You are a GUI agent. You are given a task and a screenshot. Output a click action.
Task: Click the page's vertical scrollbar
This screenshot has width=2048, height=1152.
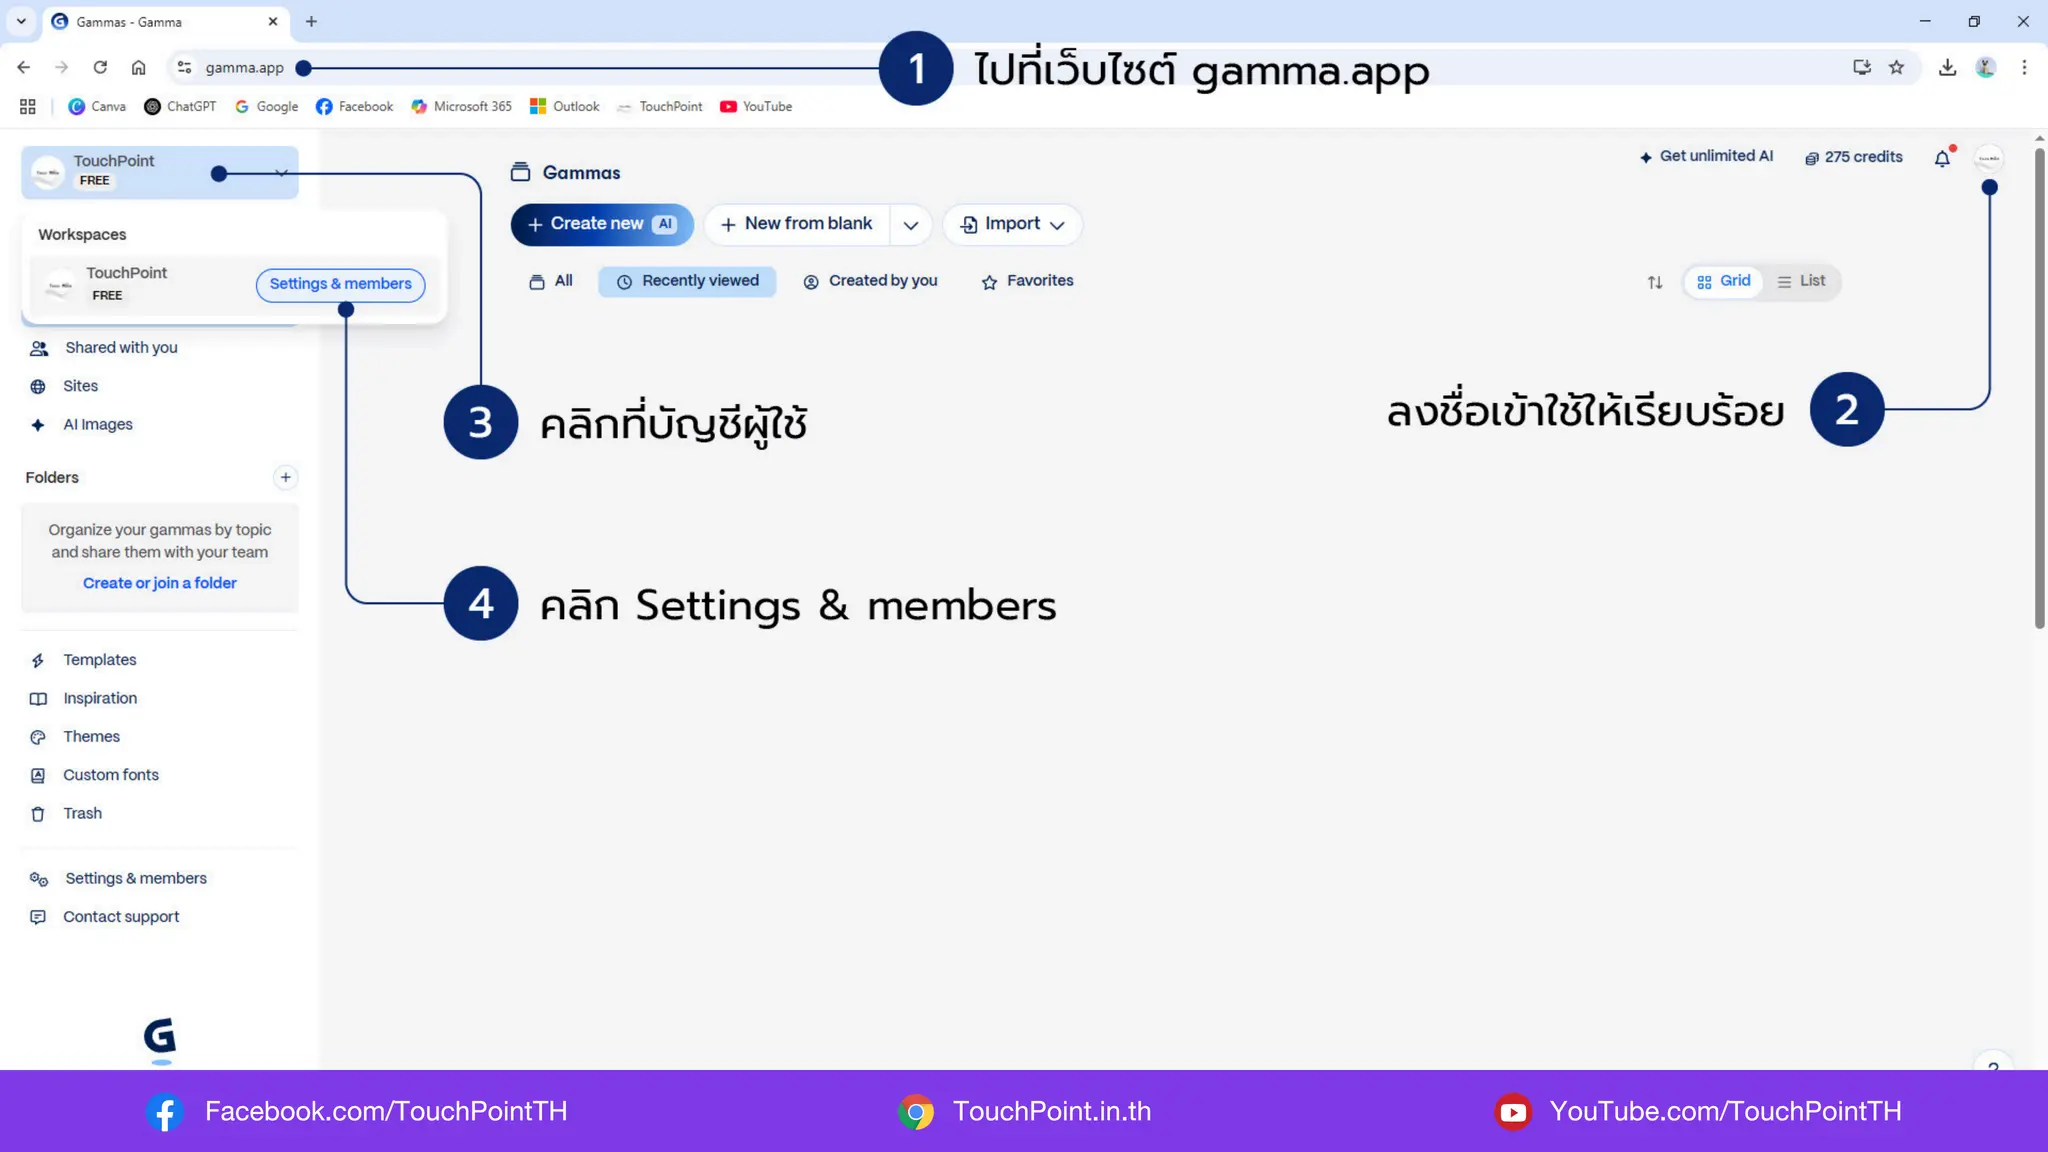[x=2039, y=390]
